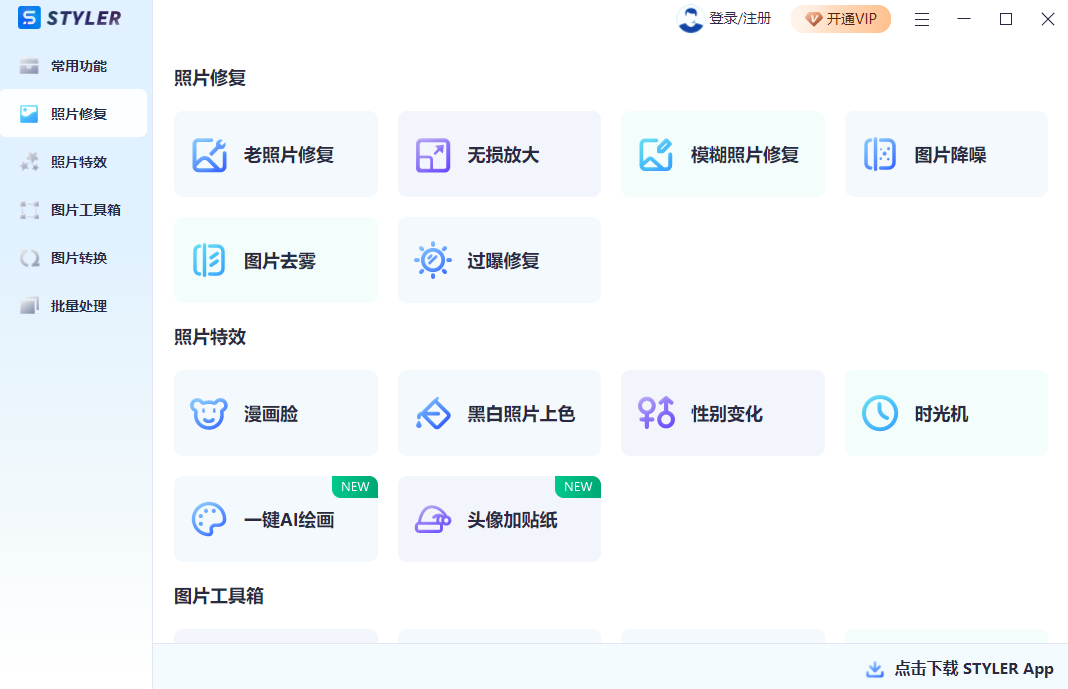Launch the 图片降噪 noise reduction tool
Screen dimensions: 1068x689
945,154
